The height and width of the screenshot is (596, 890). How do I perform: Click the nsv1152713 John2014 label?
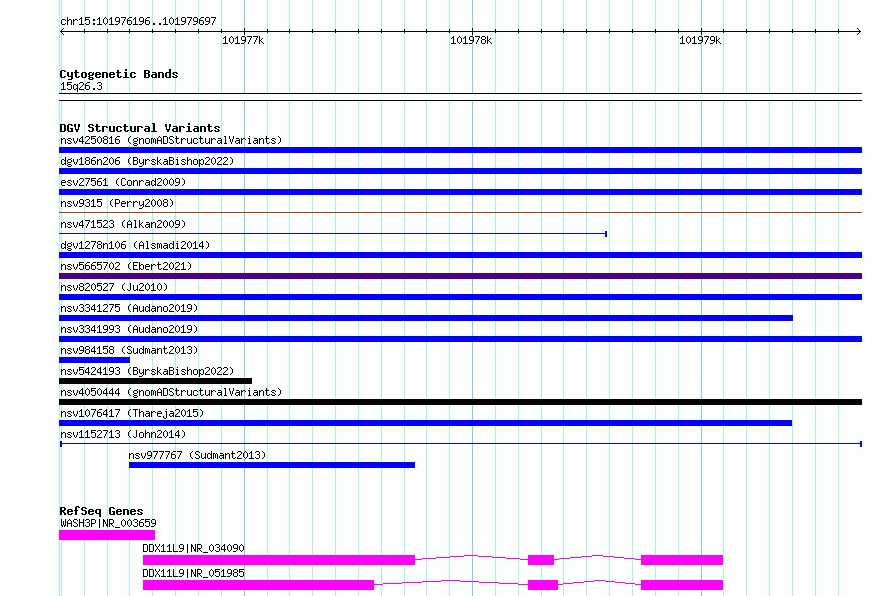pos(123,434)
